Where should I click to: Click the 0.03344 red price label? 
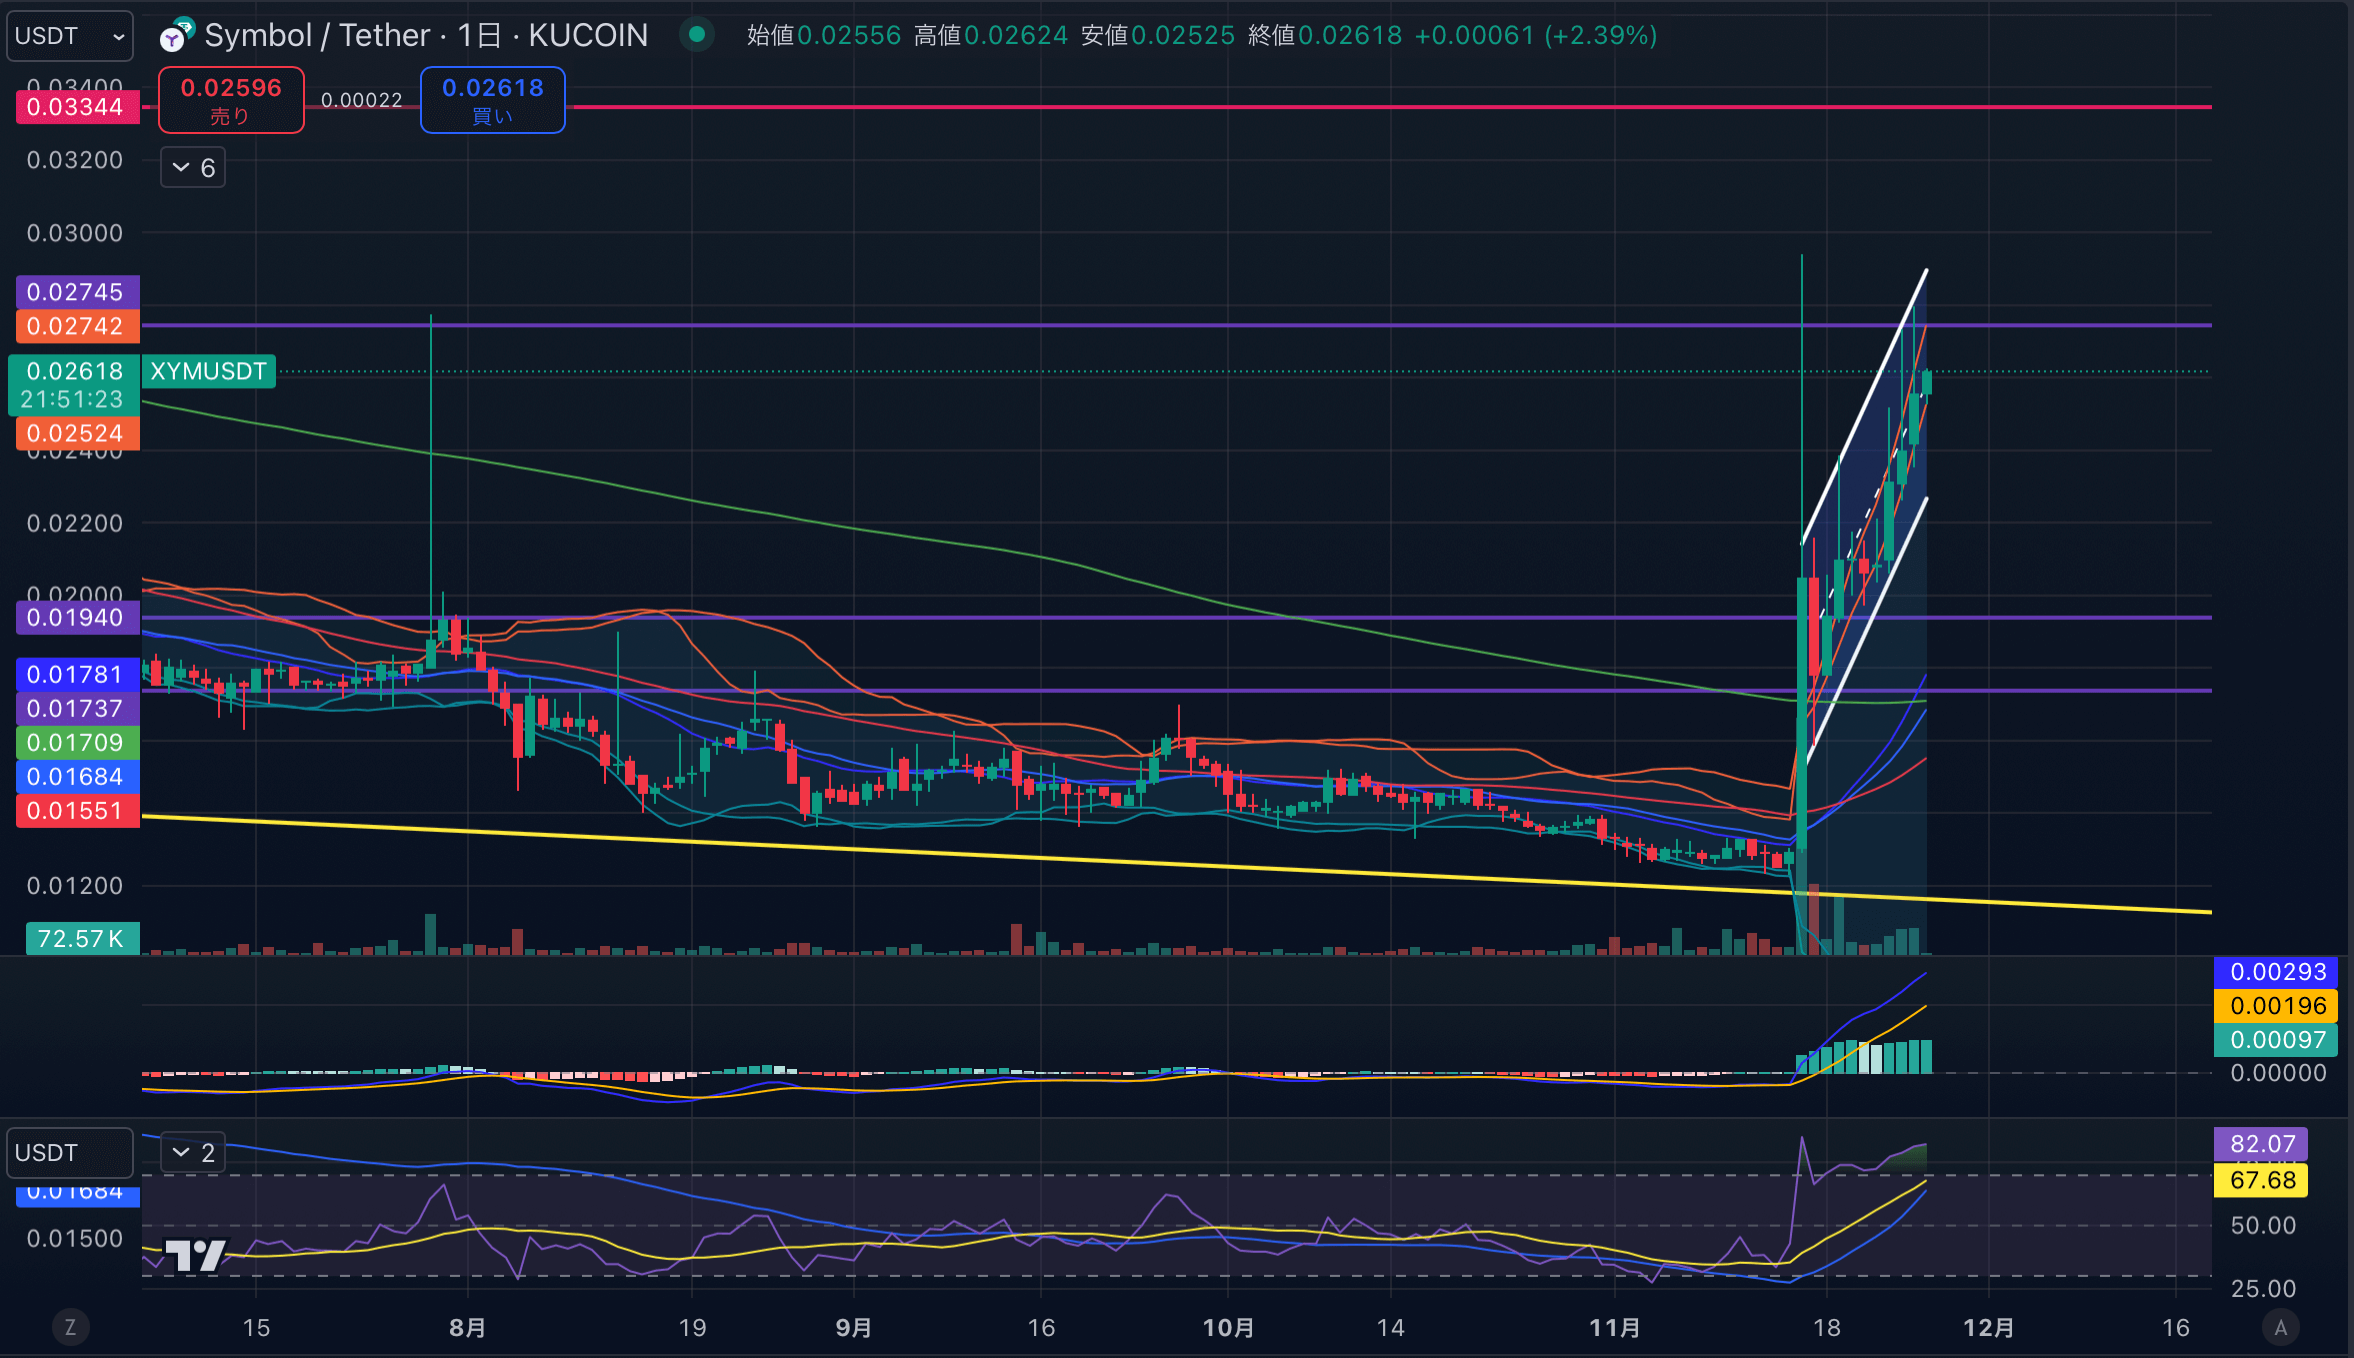pos(76,107)
